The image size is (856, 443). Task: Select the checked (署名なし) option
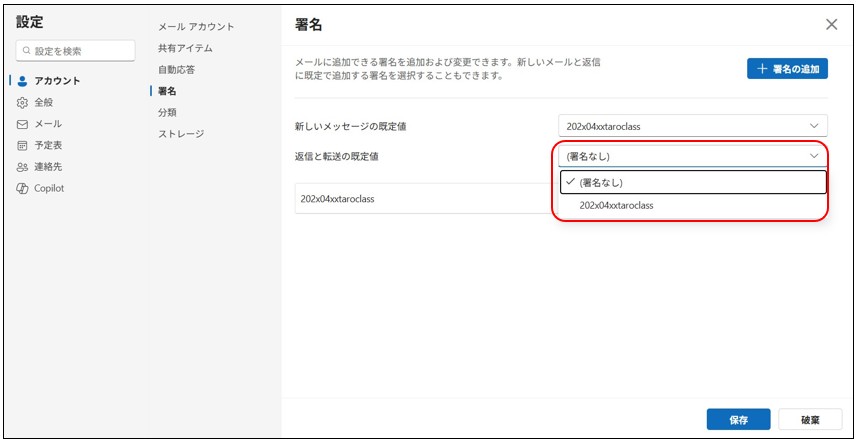692,182
